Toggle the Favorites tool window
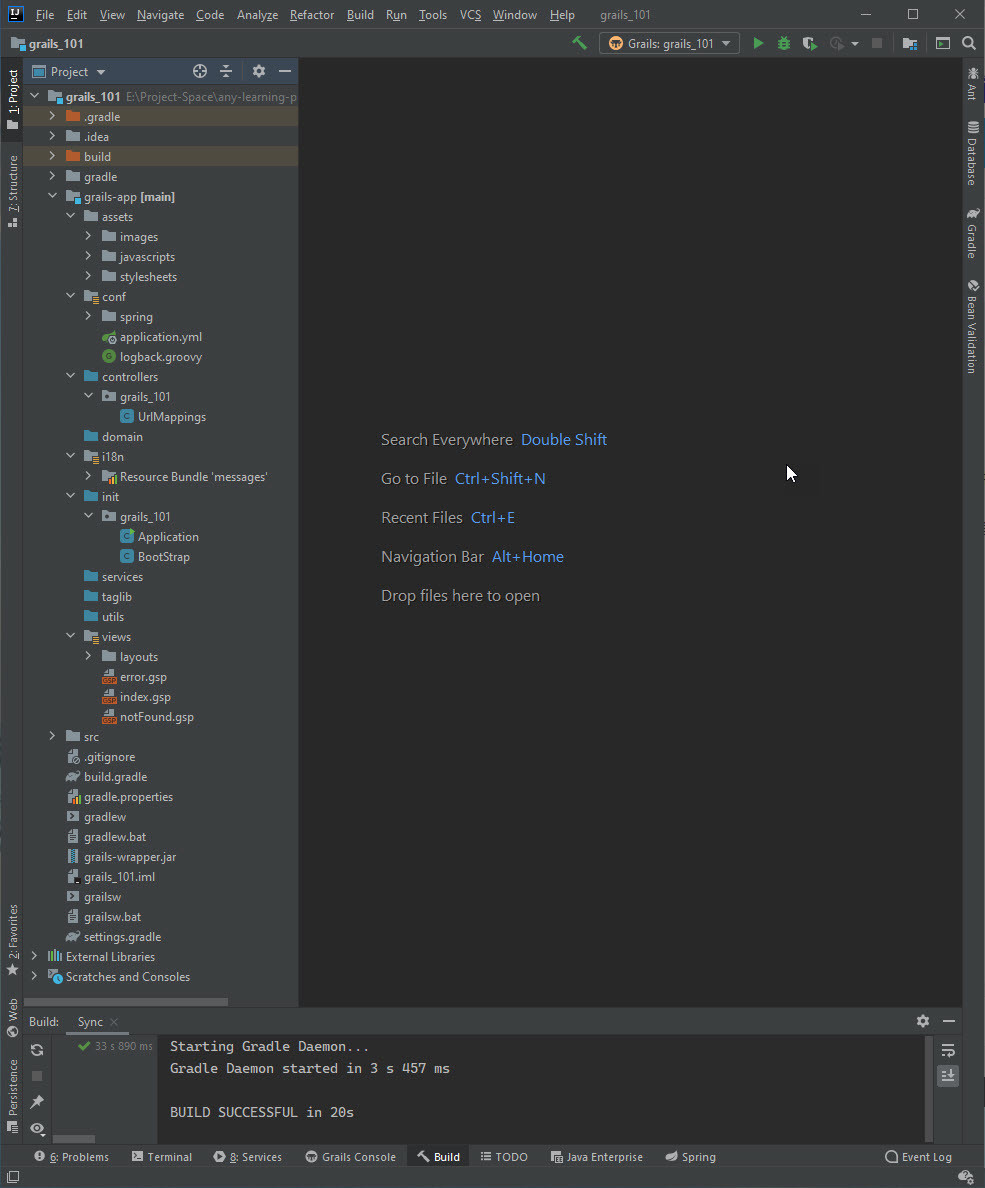This screenshot has height=1188, width=985. click(12, 940)
